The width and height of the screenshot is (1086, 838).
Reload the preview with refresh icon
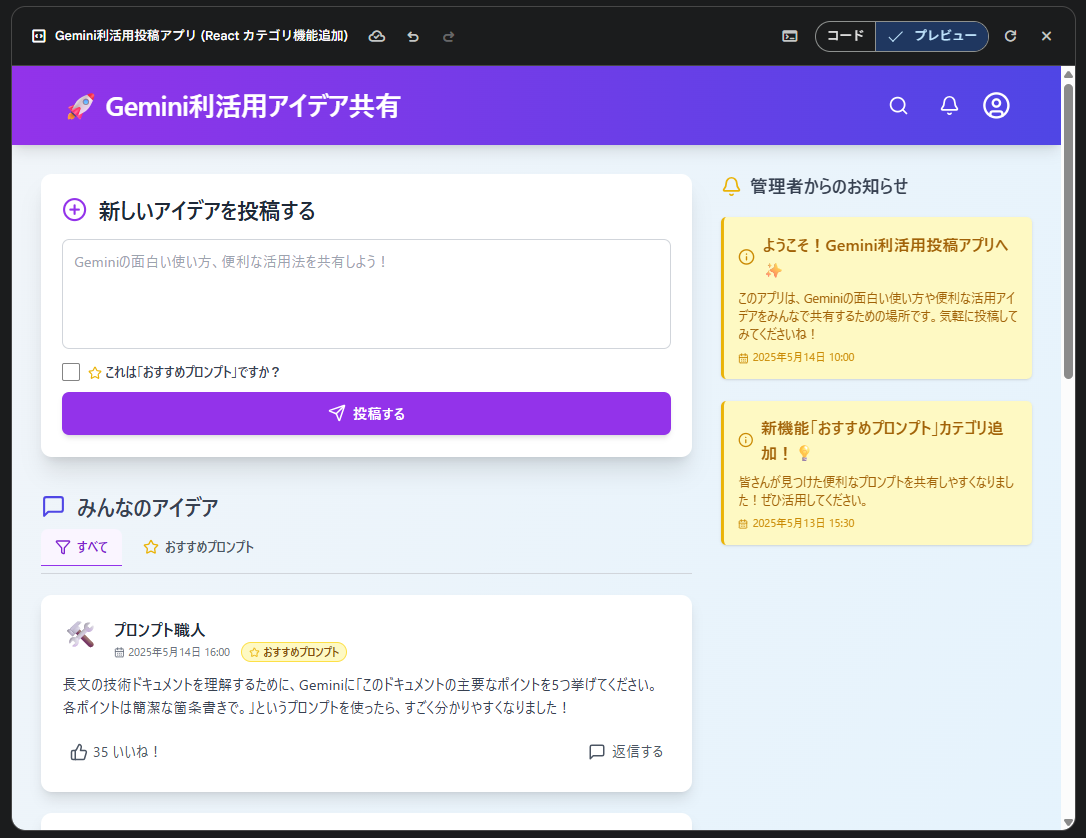tap(1011, 36)
